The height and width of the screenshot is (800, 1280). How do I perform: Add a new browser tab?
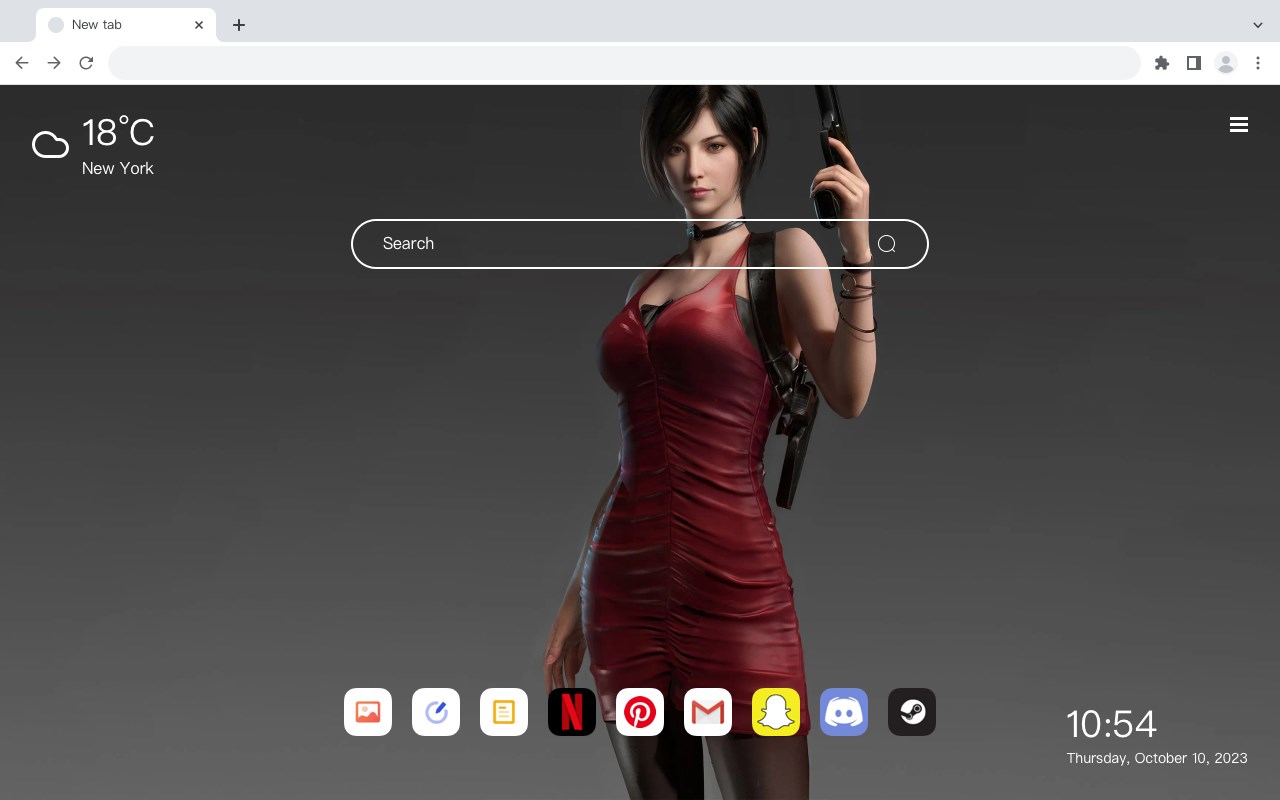(x=239, y=25)
